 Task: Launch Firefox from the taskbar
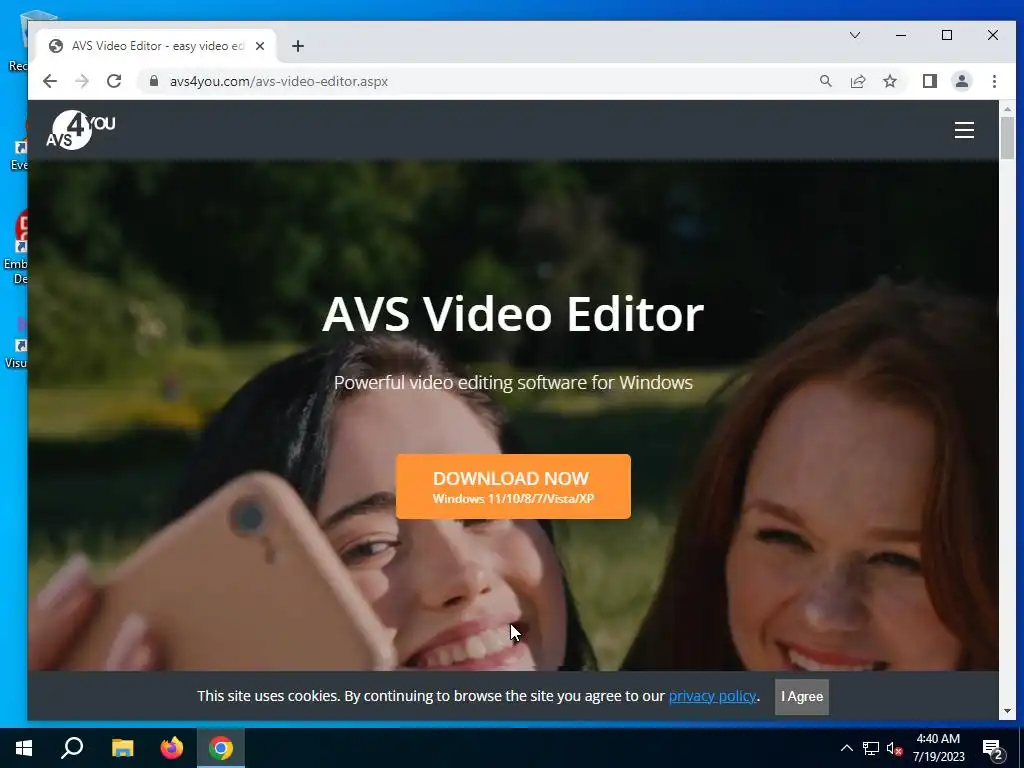pos(172,748)
